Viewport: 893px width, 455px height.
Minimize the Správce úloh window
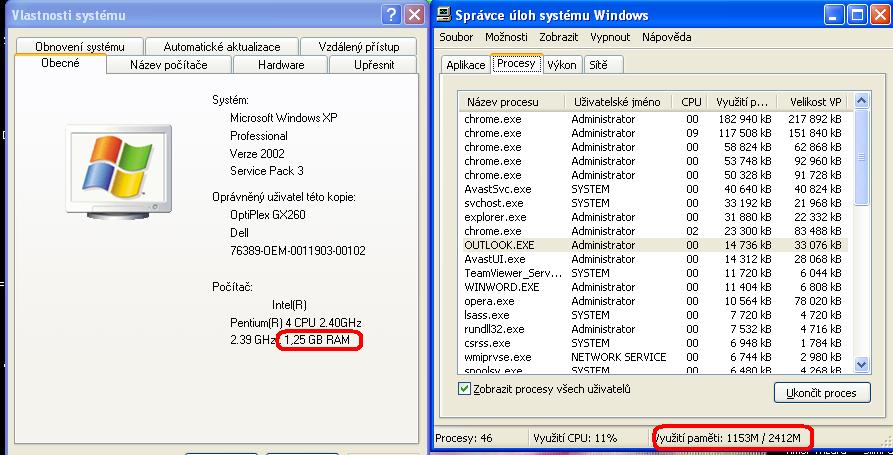point(835,15)
